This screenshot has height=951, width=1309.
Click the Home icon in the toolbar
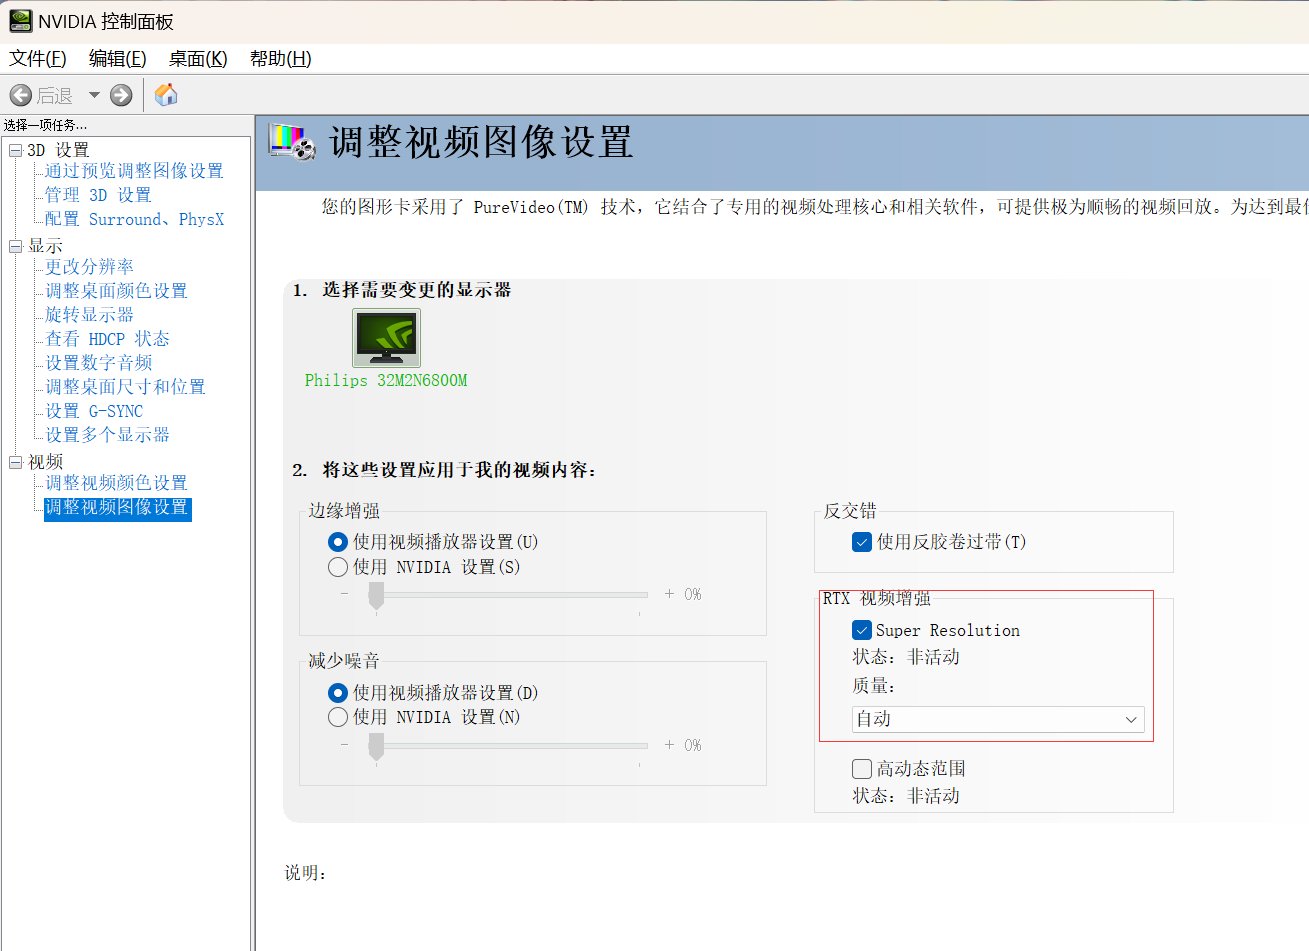tap(166, 95)
